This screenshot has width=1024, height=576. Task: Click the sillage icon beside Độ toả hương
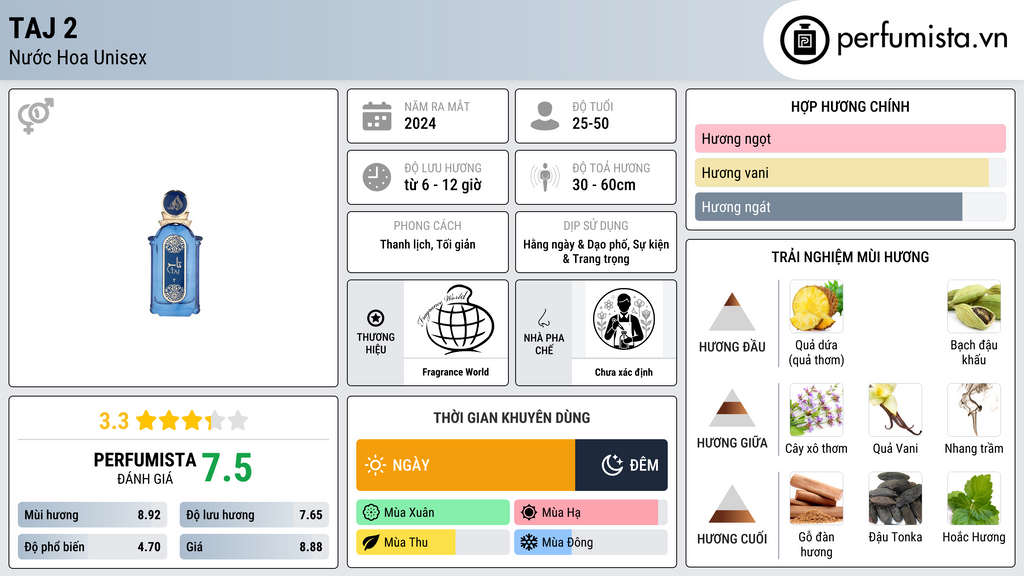click(545, 177)
